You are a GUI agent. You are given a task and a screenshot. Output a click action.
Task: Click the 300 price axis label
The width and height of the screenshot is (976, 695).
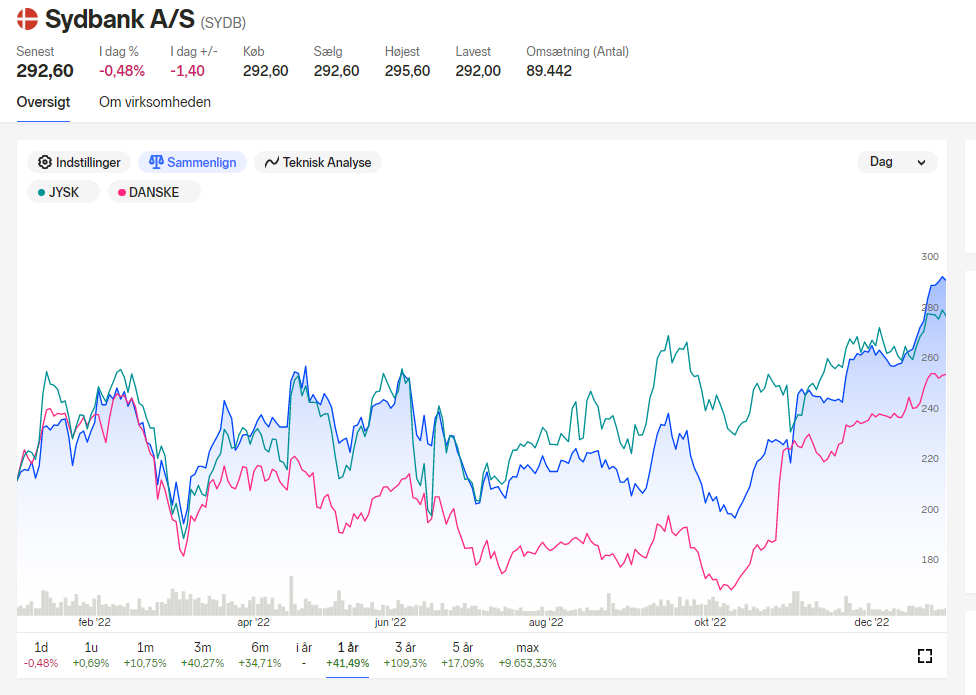[x=930, y=256]
